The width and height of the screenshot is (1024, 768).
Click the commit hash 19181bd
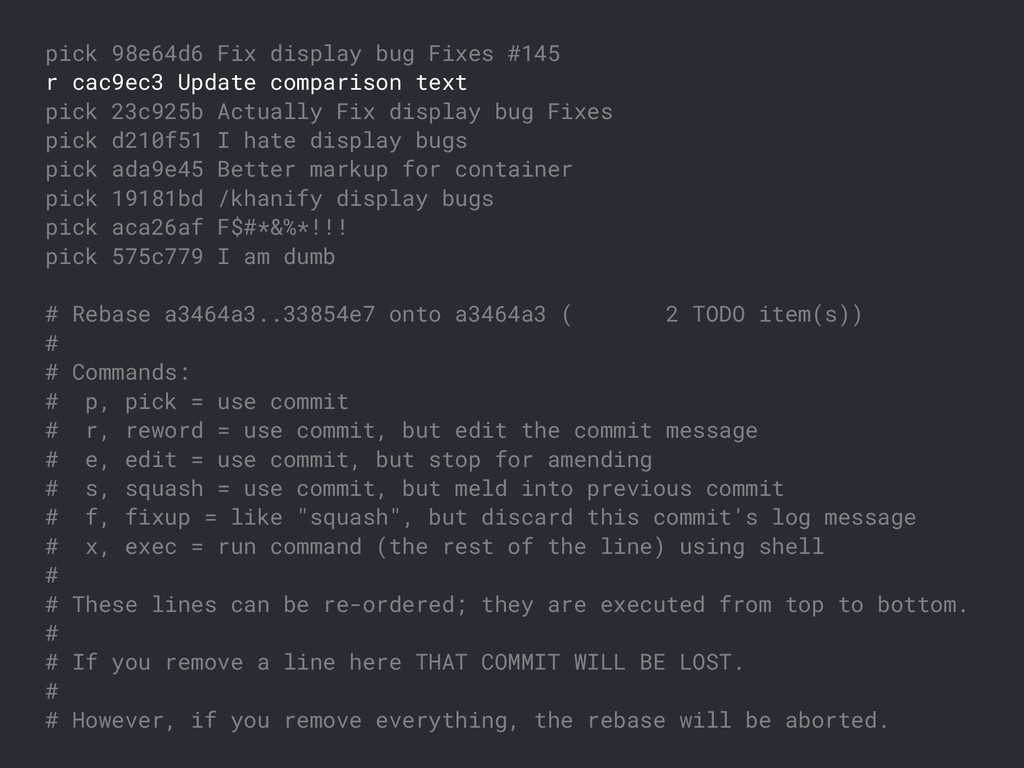click(157, 199)
